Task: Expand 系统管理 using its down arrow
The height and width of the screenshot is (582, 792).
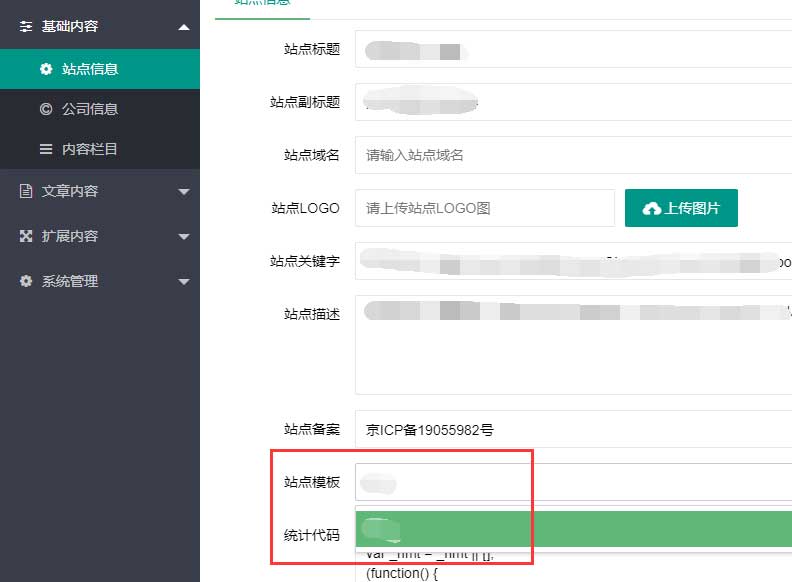Action: pyautogui.click(x=183, y=282)
